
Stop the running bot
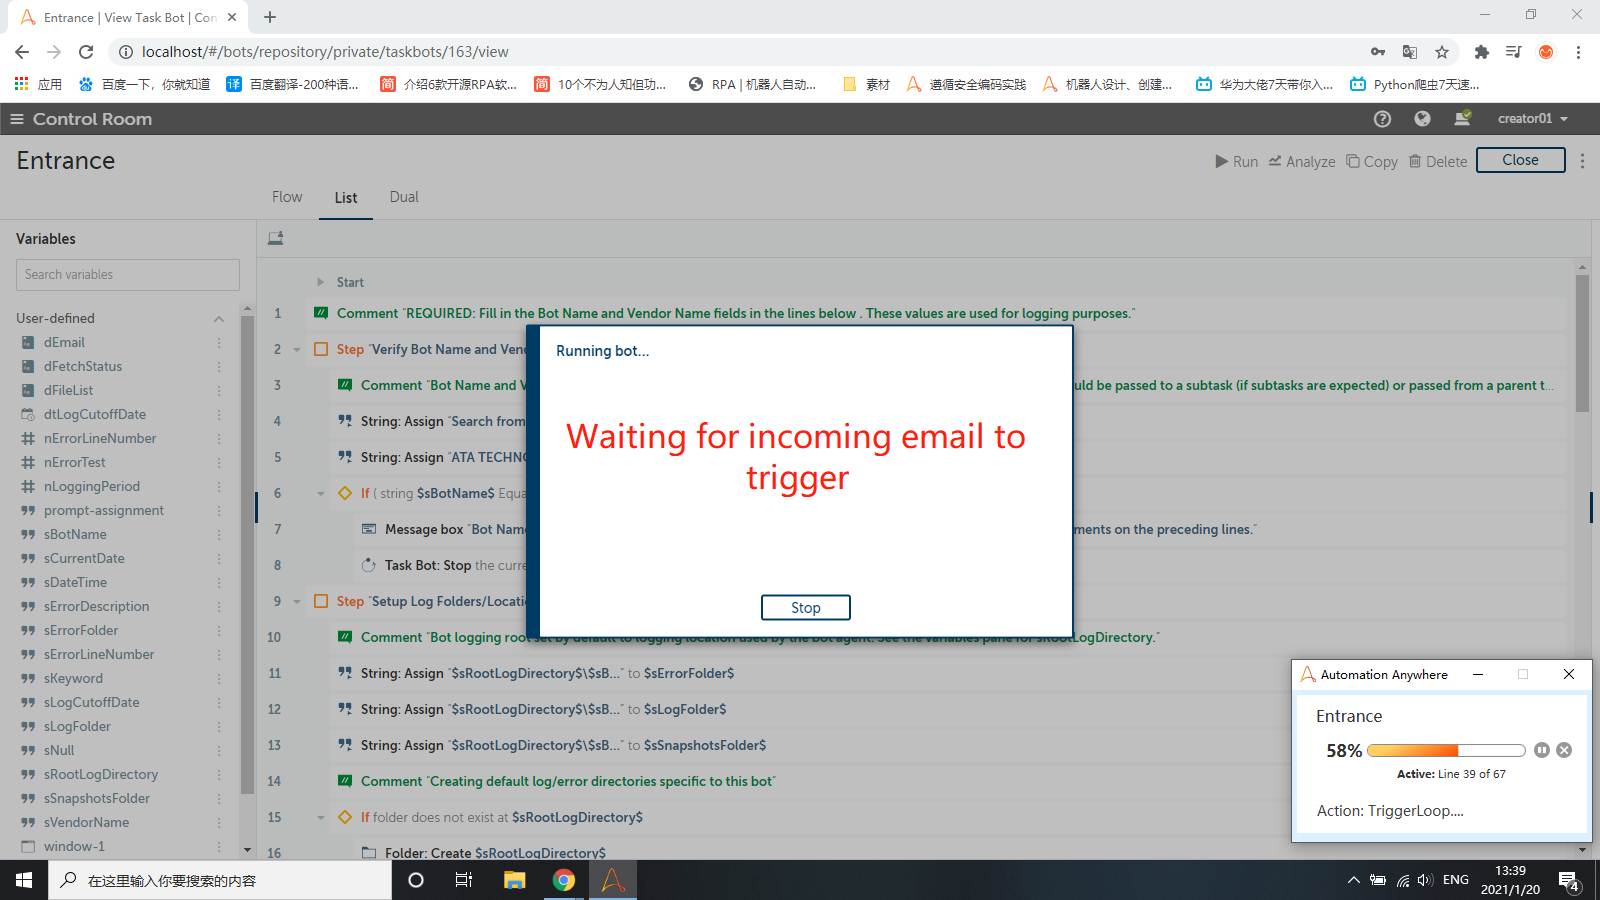806,608
